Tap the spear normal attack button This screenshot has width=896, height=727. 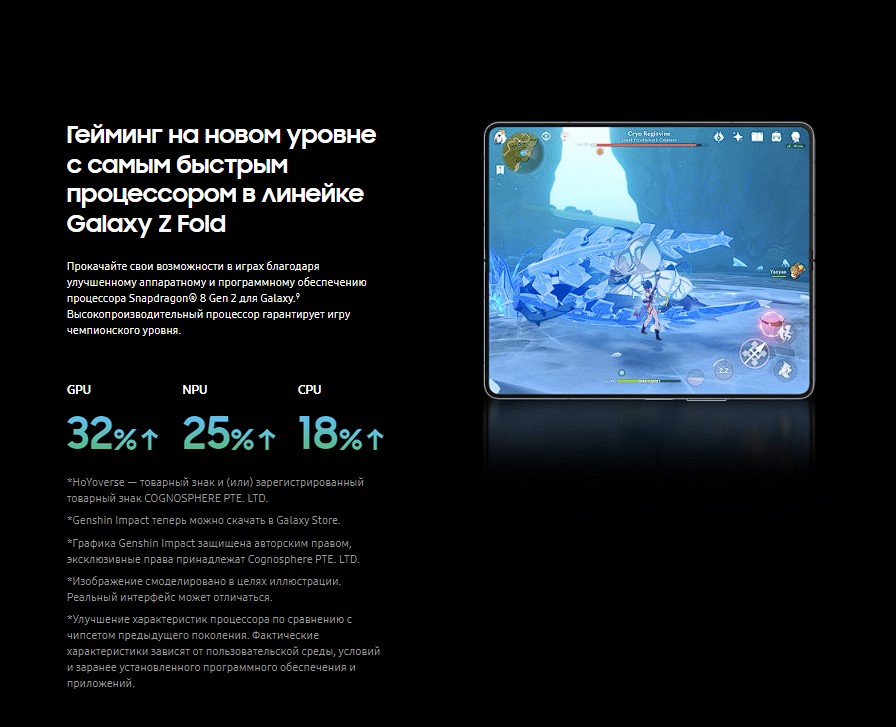(755, 353)
